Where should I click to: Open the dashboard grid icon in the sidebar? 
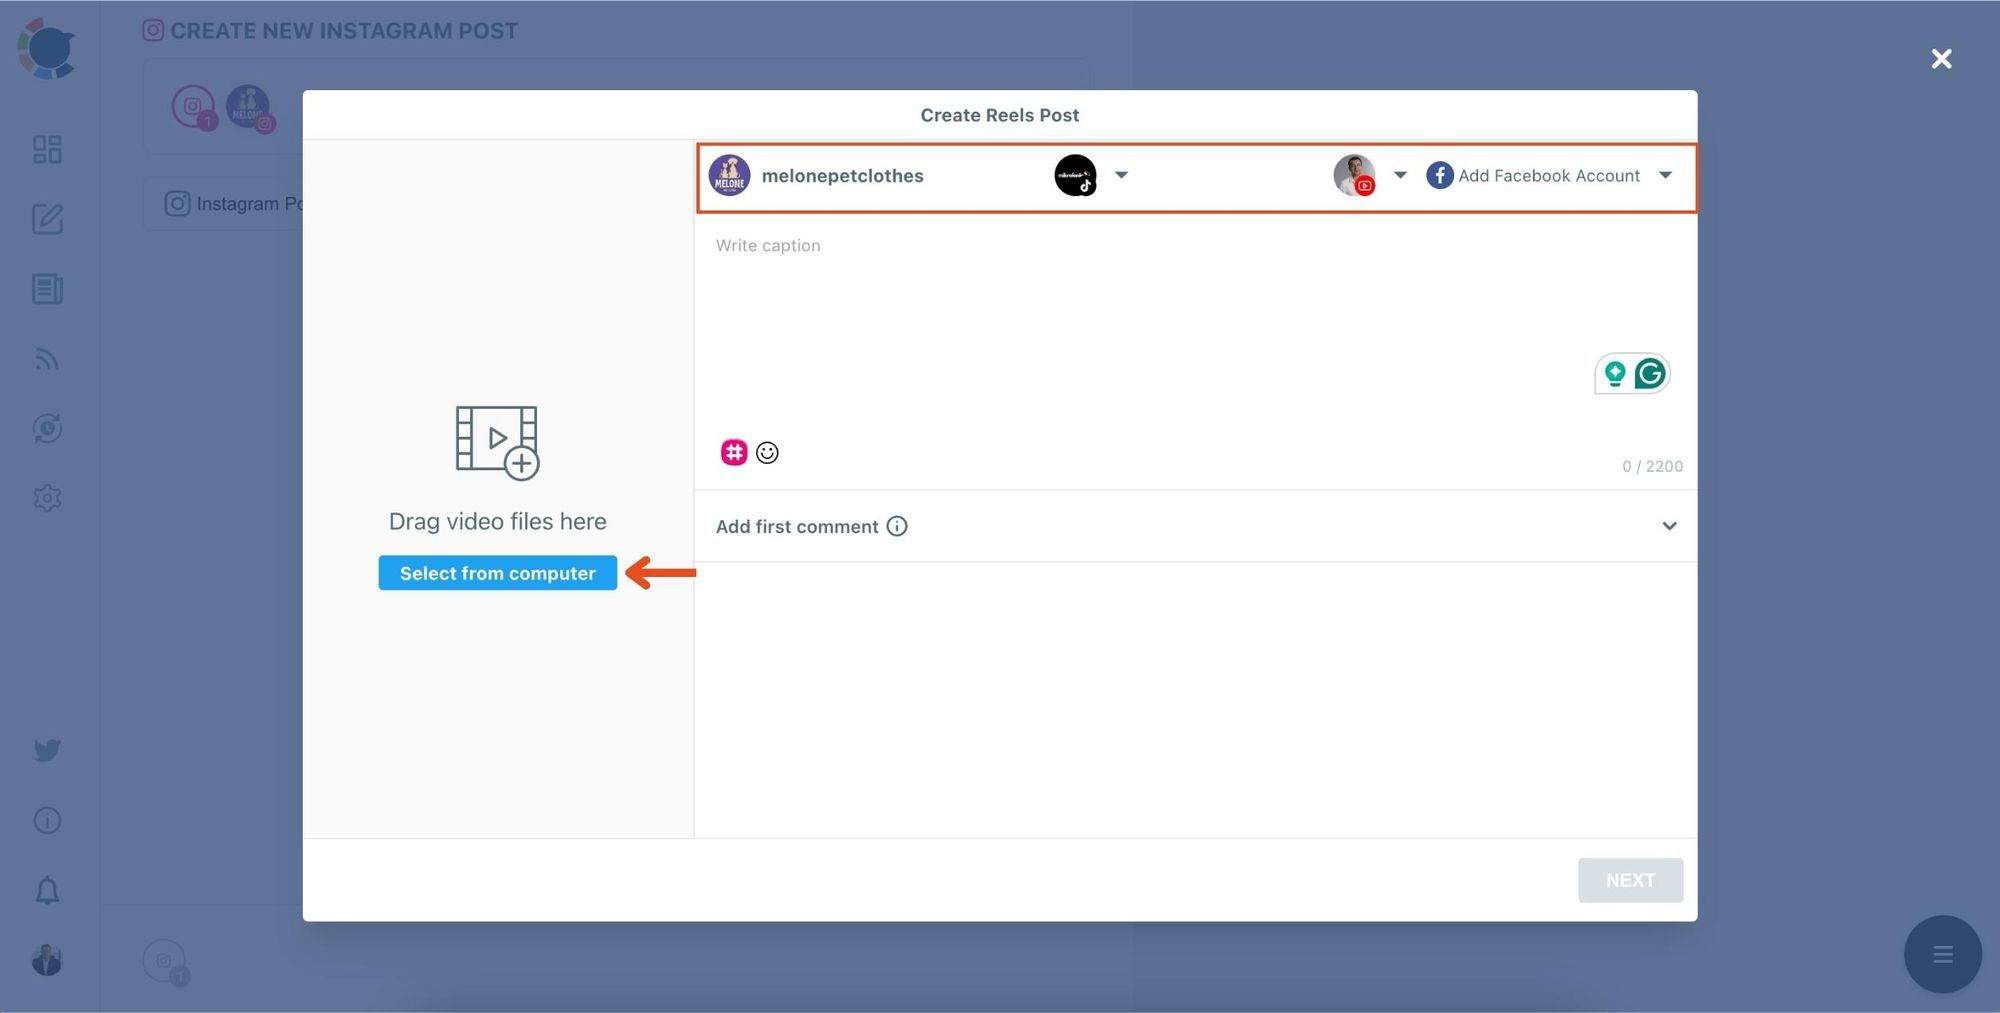(47, 149)
